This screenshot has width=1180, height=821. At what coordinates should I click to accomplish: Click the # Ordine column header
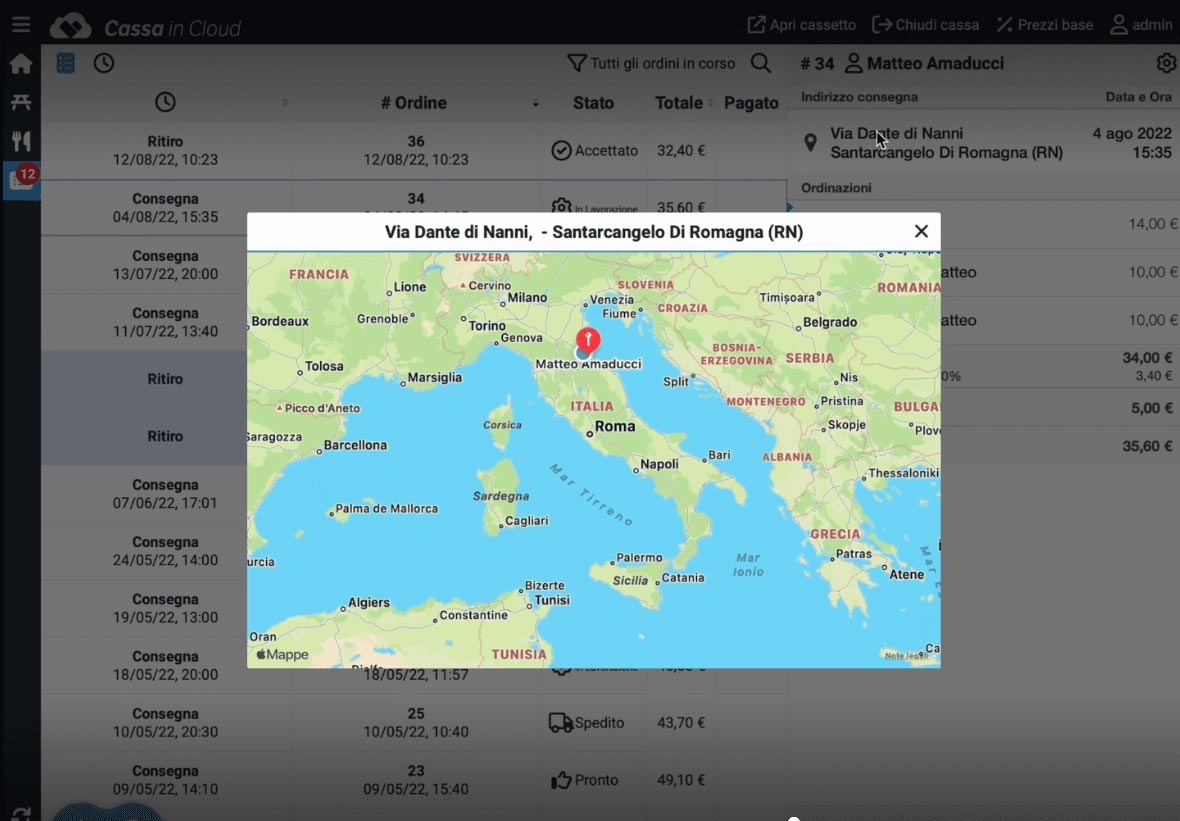pos(414,103)
